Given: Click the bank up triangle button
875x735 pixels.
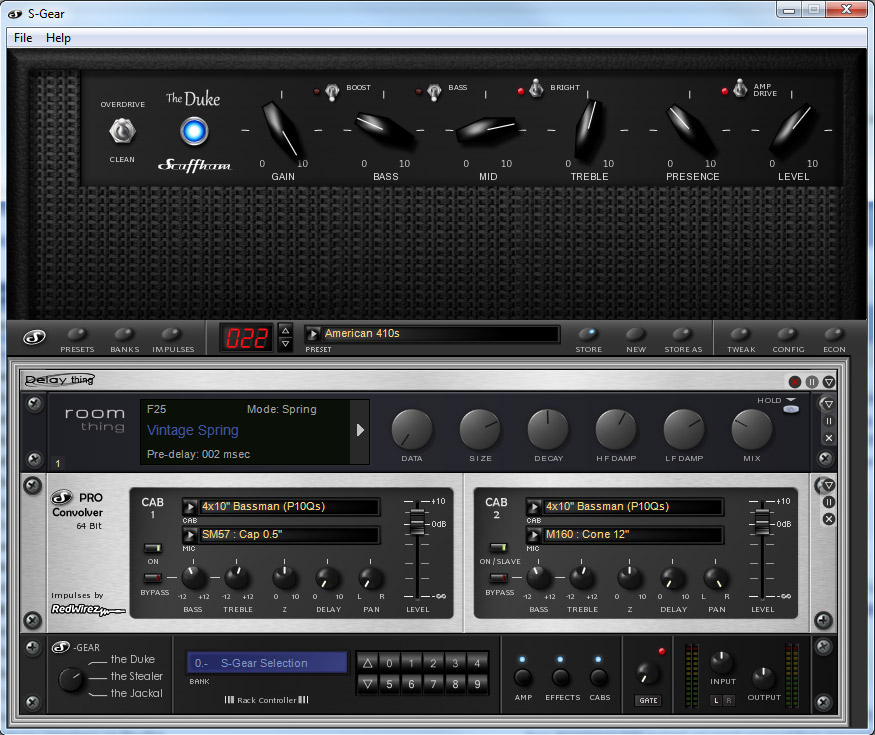Looking at the screenshot, I should tap(367, 664).
